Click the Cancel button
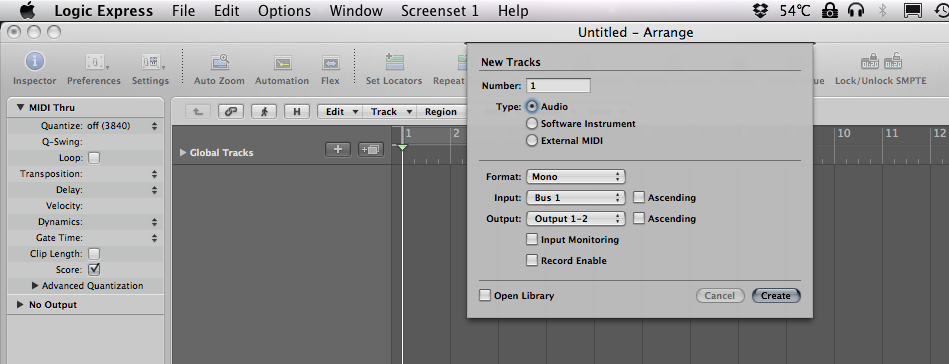Image resolution: width=949 pixels, height=364 pixels. [x=720, y=296]
